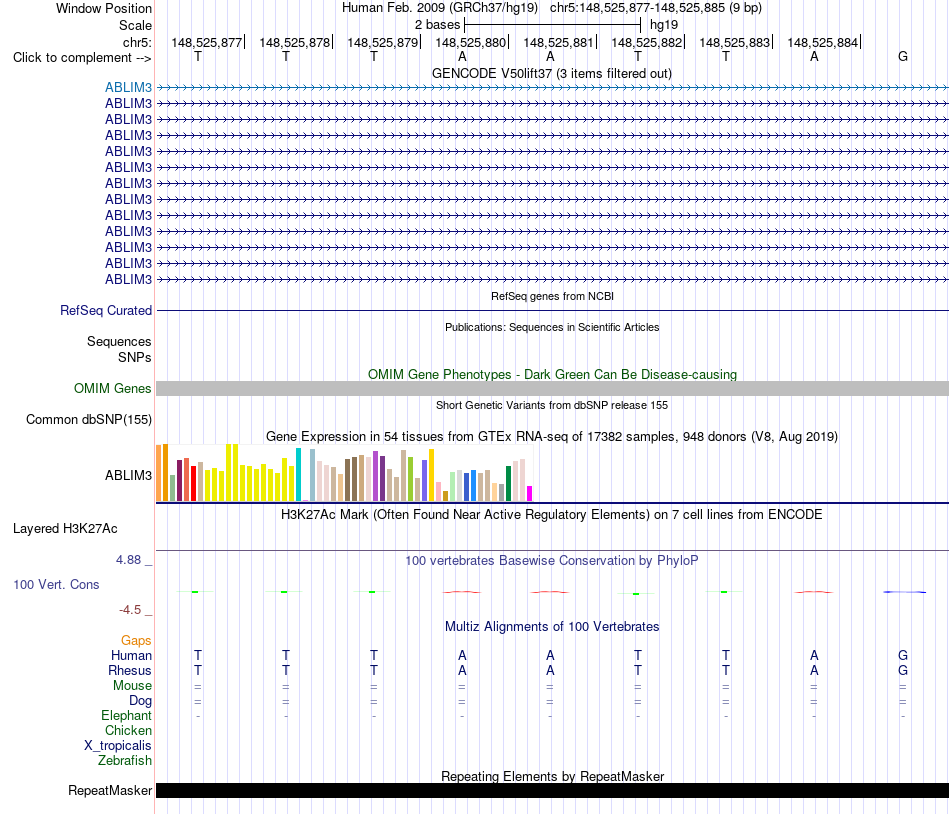Open 'H3K27Ac Mark' ENCODE track title
This screenshot has width=950, height=814.
[552, 515]
